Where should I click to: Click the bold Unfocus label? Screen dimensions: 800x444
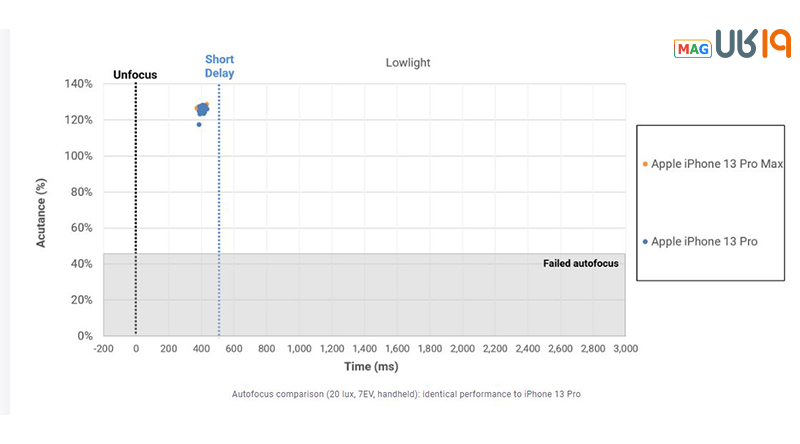[135, 74]
